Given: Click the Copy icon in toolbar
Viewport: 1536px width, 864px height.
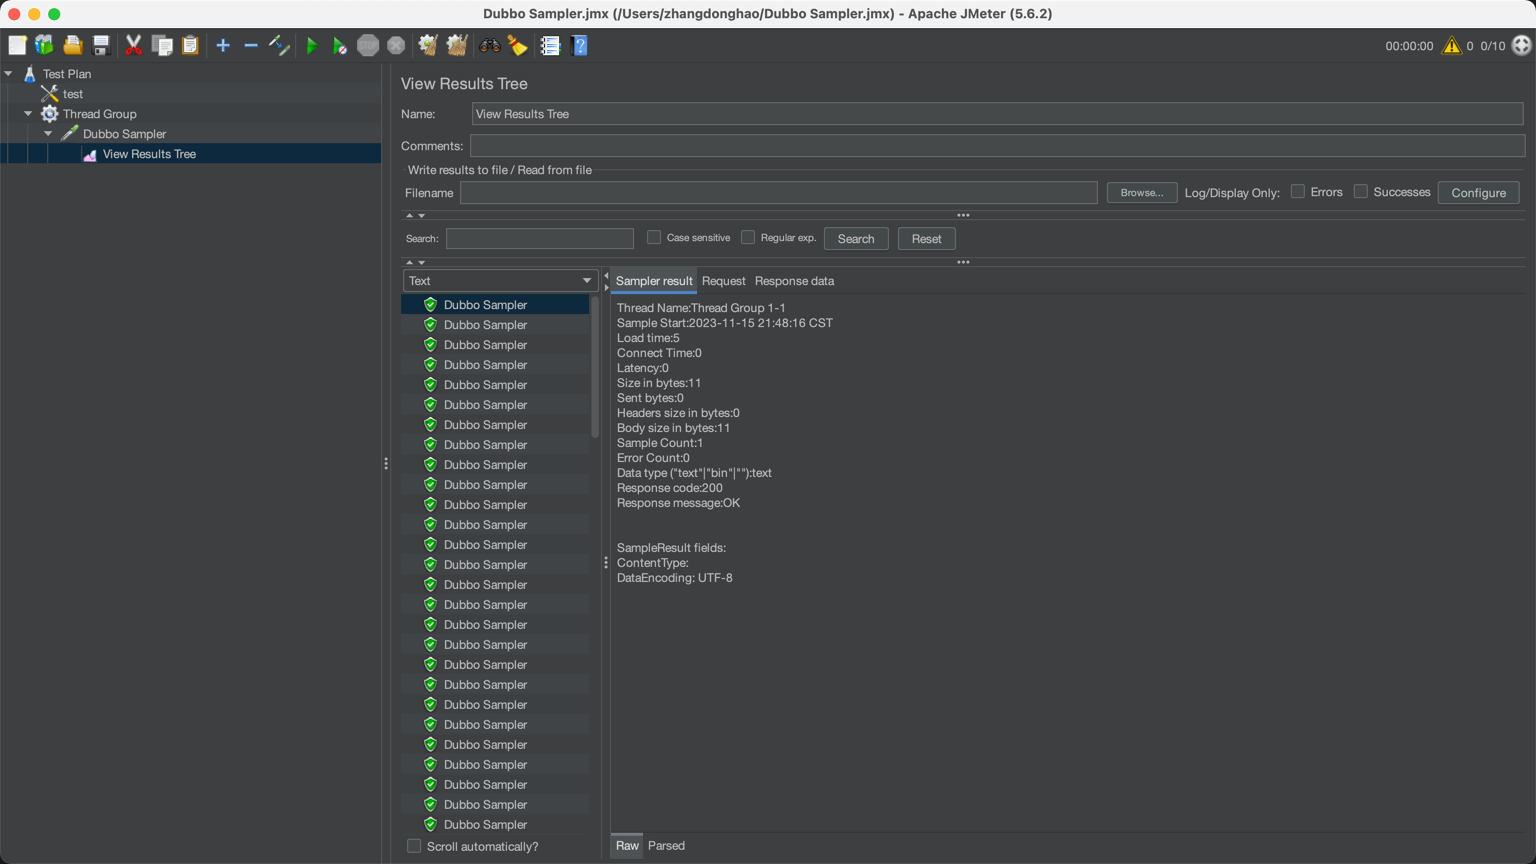Looking at the screenshot, I should click(x=162, y=45).
